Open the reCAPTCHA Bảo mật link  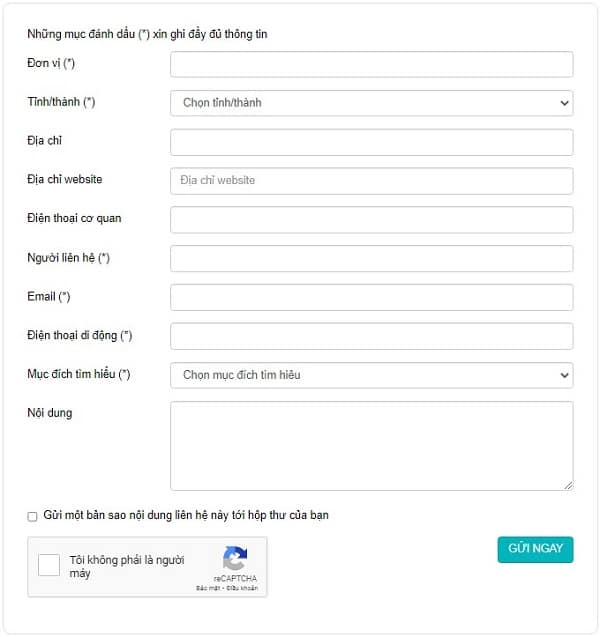[208, 588]
